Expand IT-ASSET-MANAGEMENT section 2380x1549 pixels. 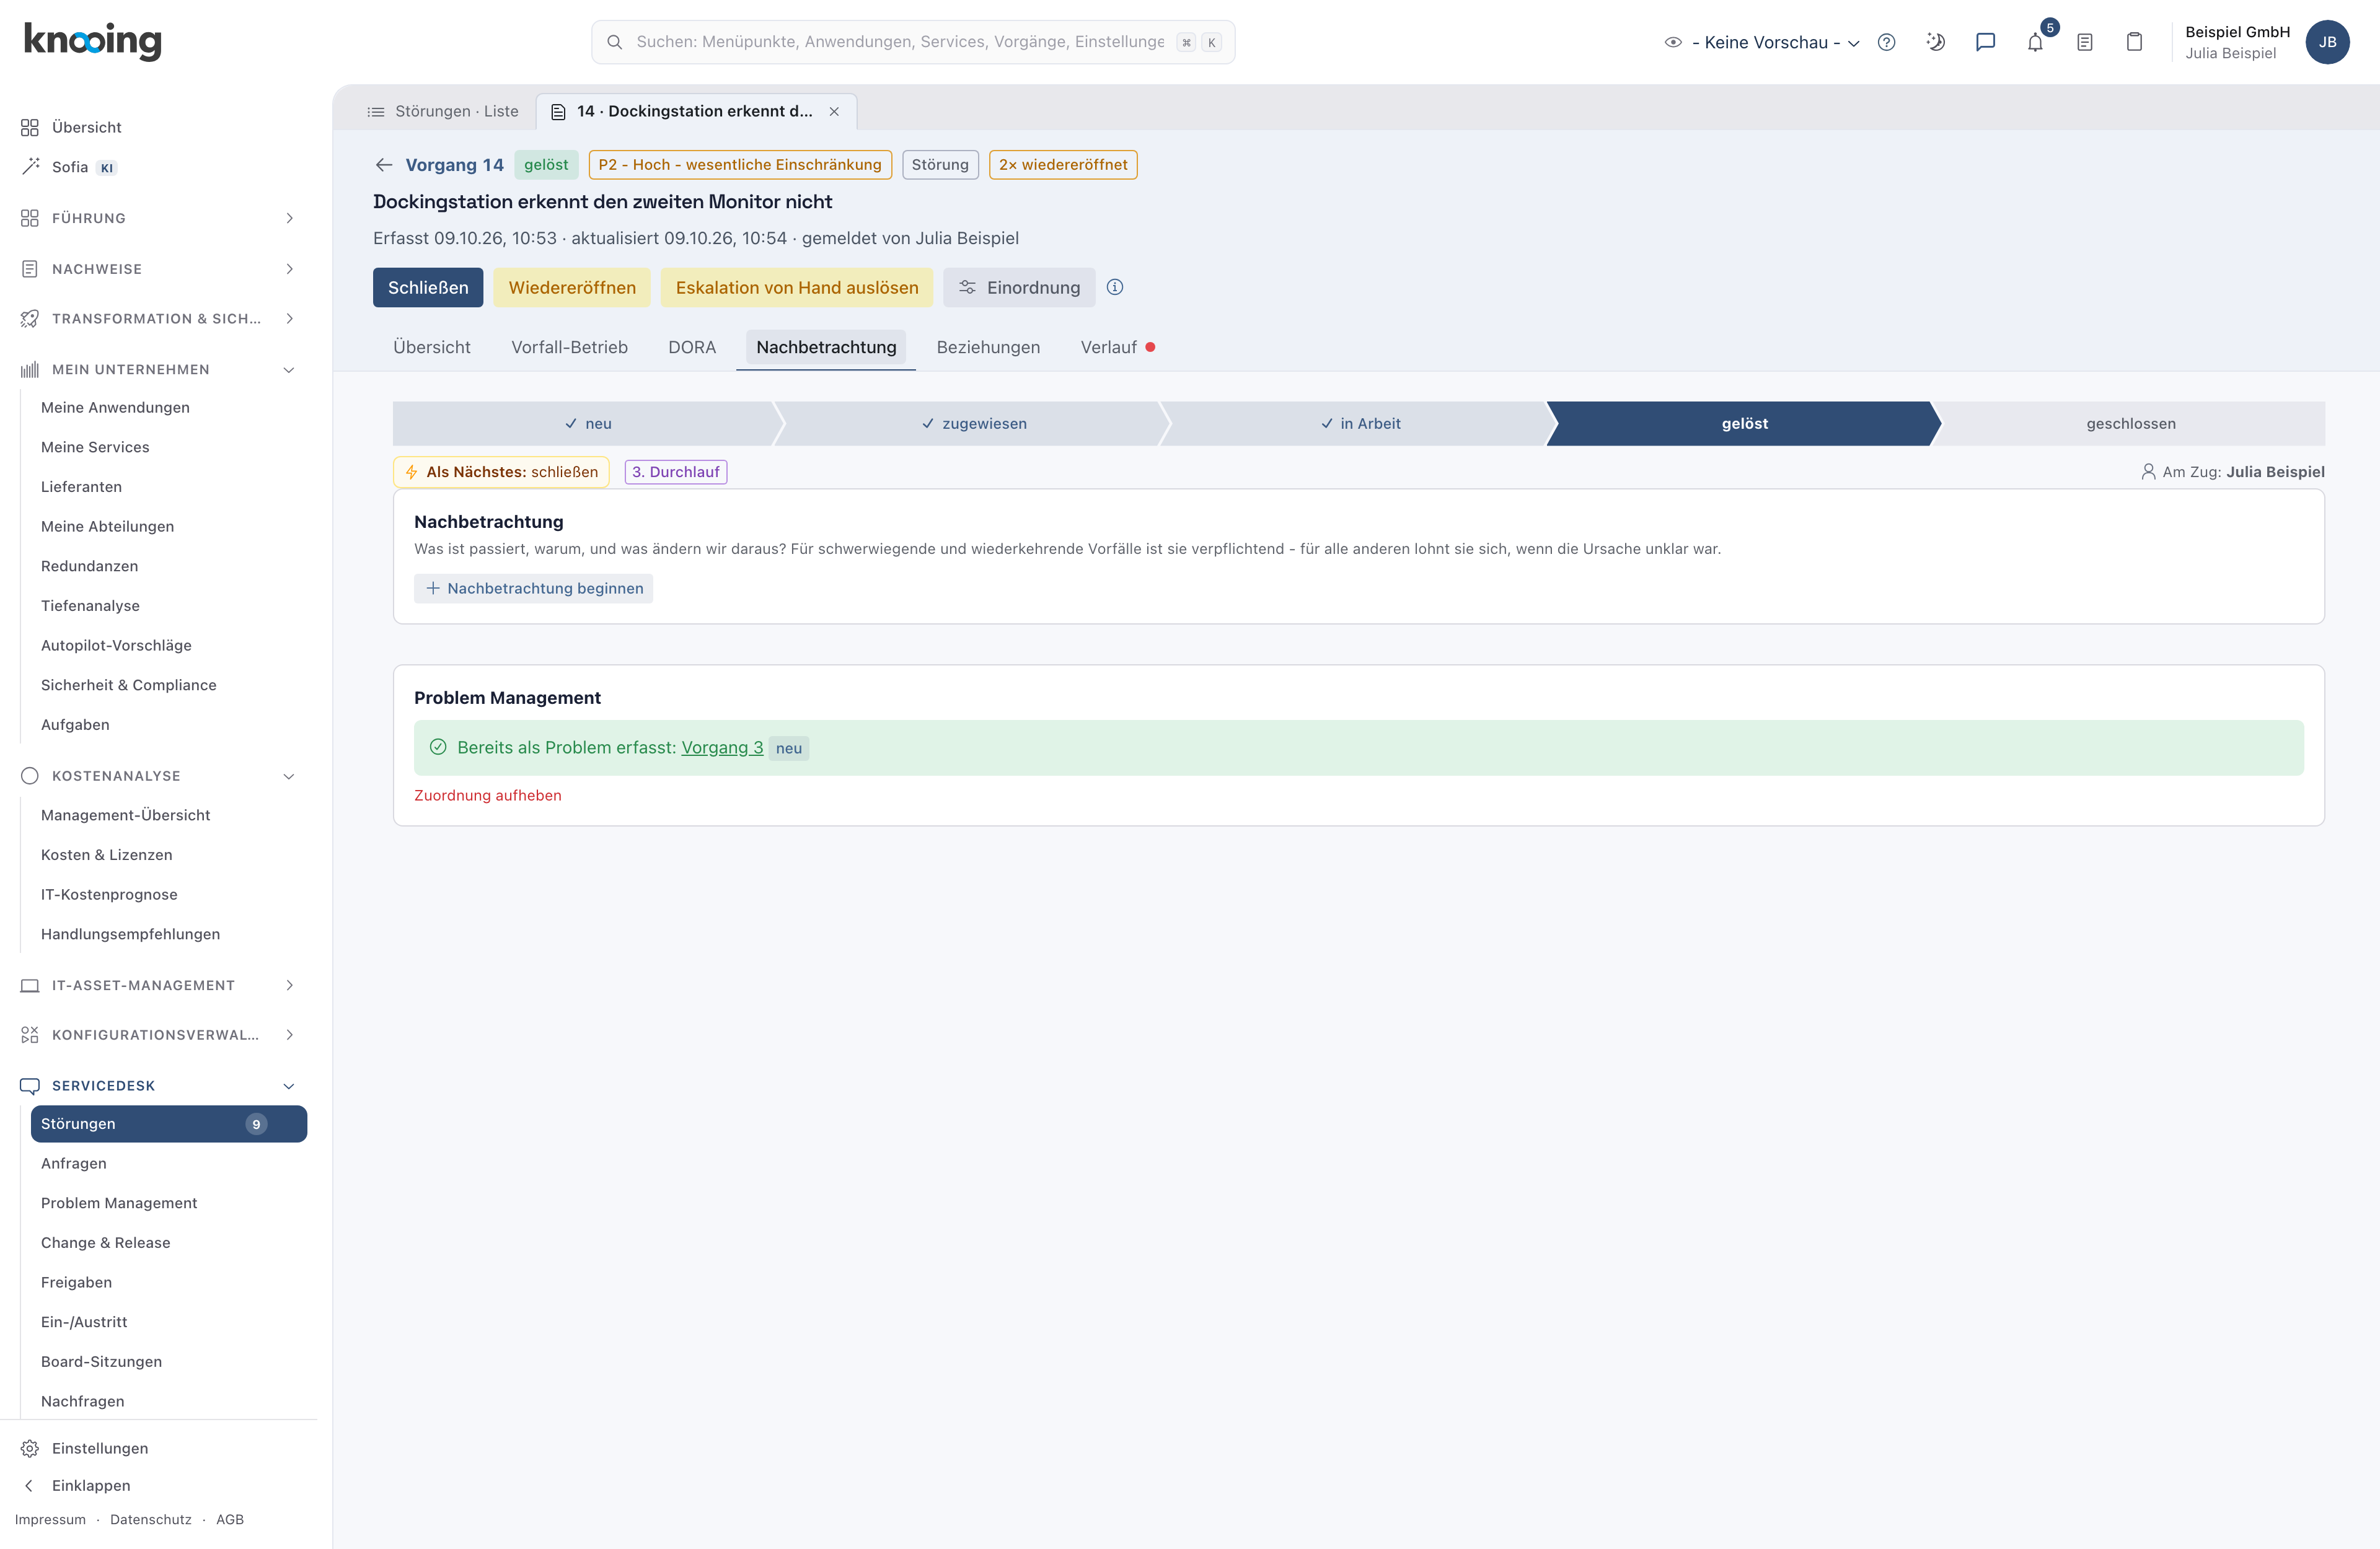[x=158, y=985]
